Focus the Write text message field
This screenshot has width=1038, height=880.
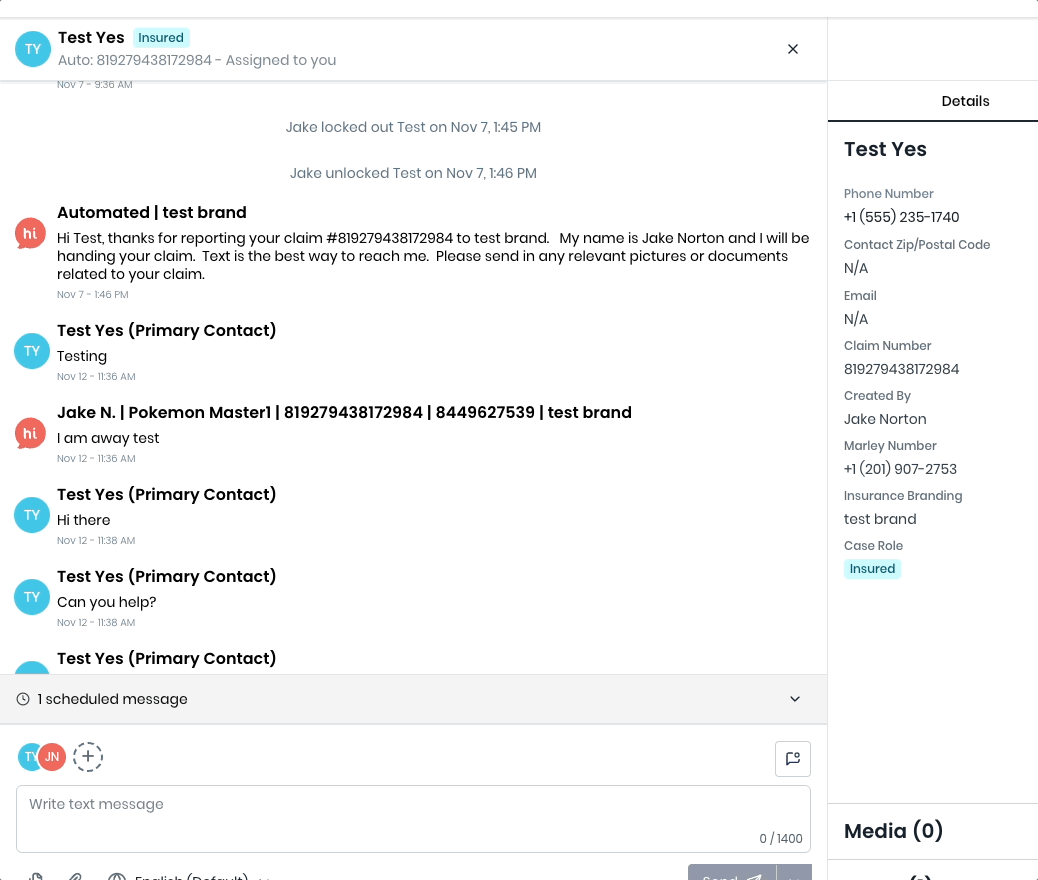[x=413, y=819]
